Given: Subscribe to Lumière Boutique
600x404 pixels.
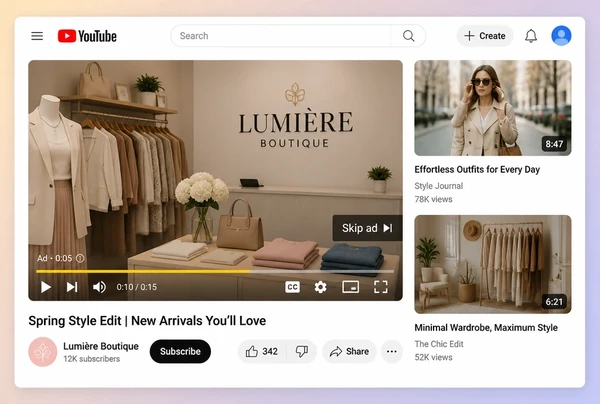Looking at the screenshot, I should point(180,351).
